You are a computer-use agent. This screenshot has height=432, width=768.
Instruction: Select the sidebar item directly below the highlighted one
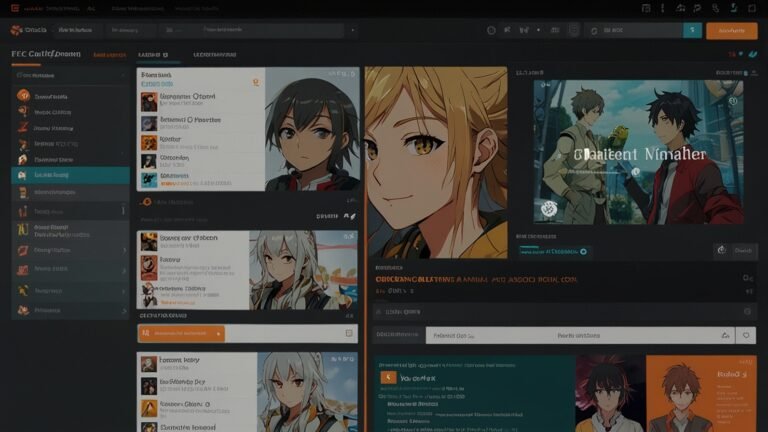coord(70,192)
